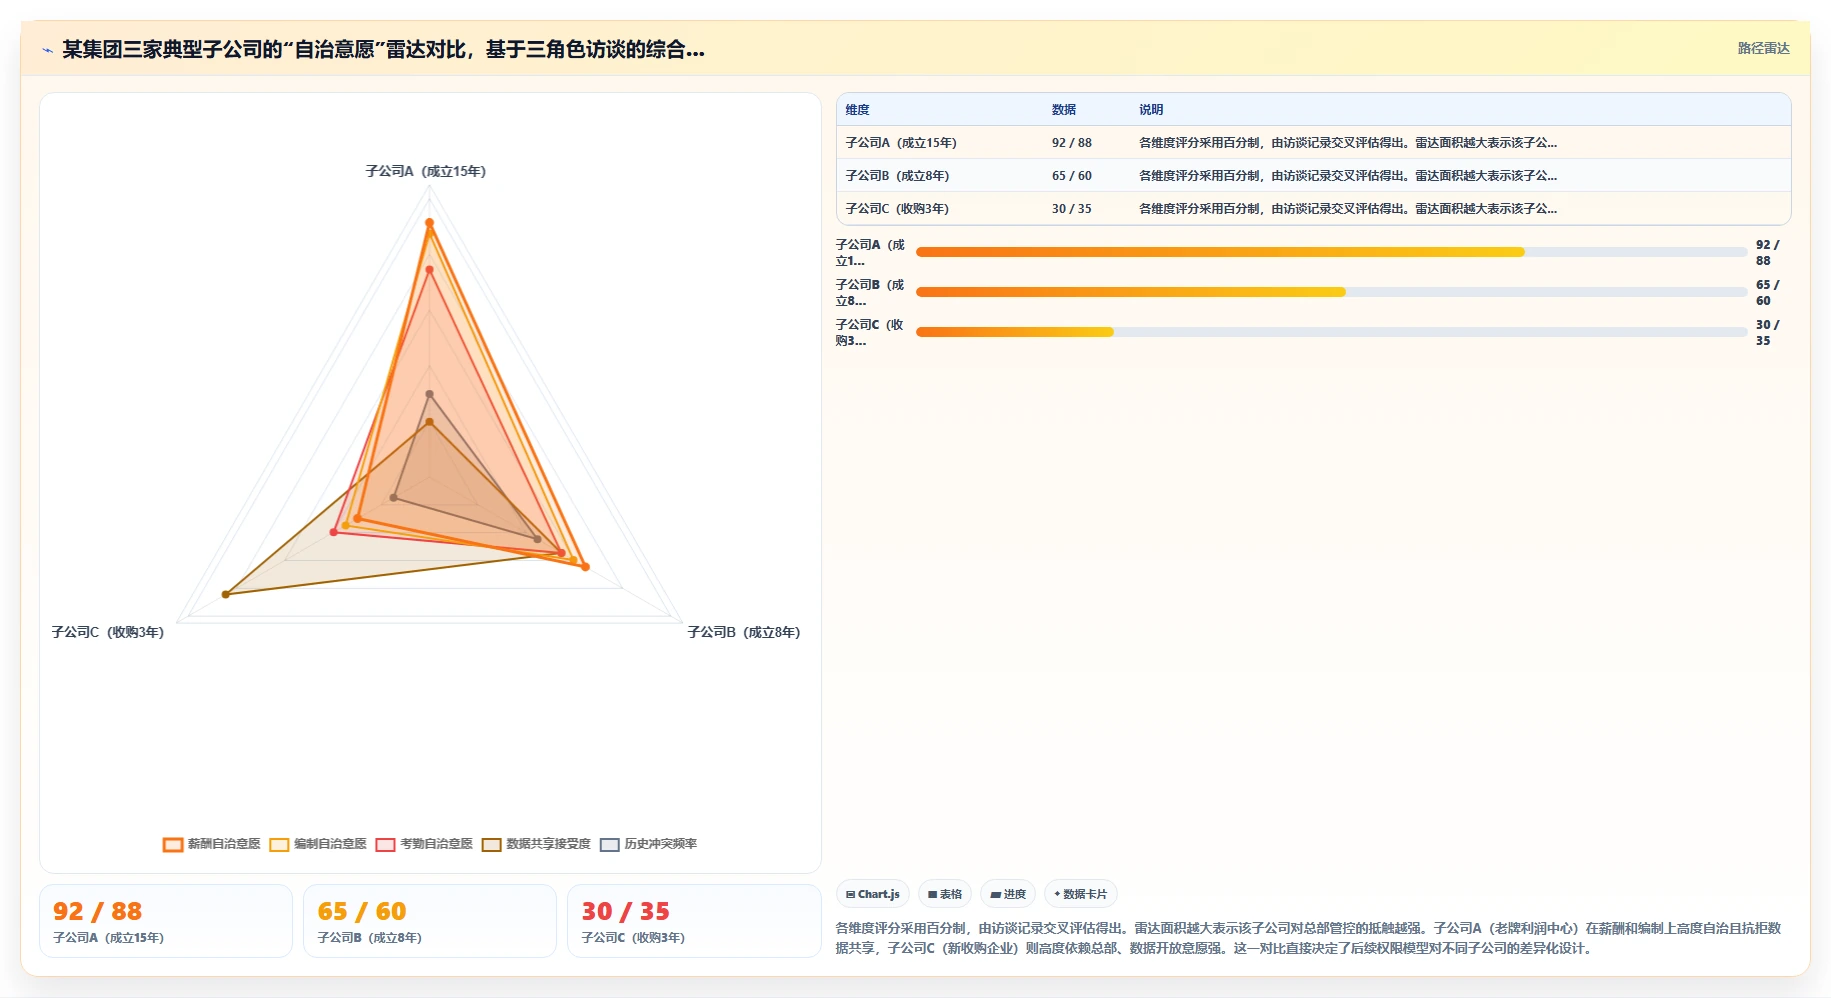Toggle the 薪酬自治意愿 legend series
Image resolution: width=1831 pixels, height=998 pixels.
[212, 844]
